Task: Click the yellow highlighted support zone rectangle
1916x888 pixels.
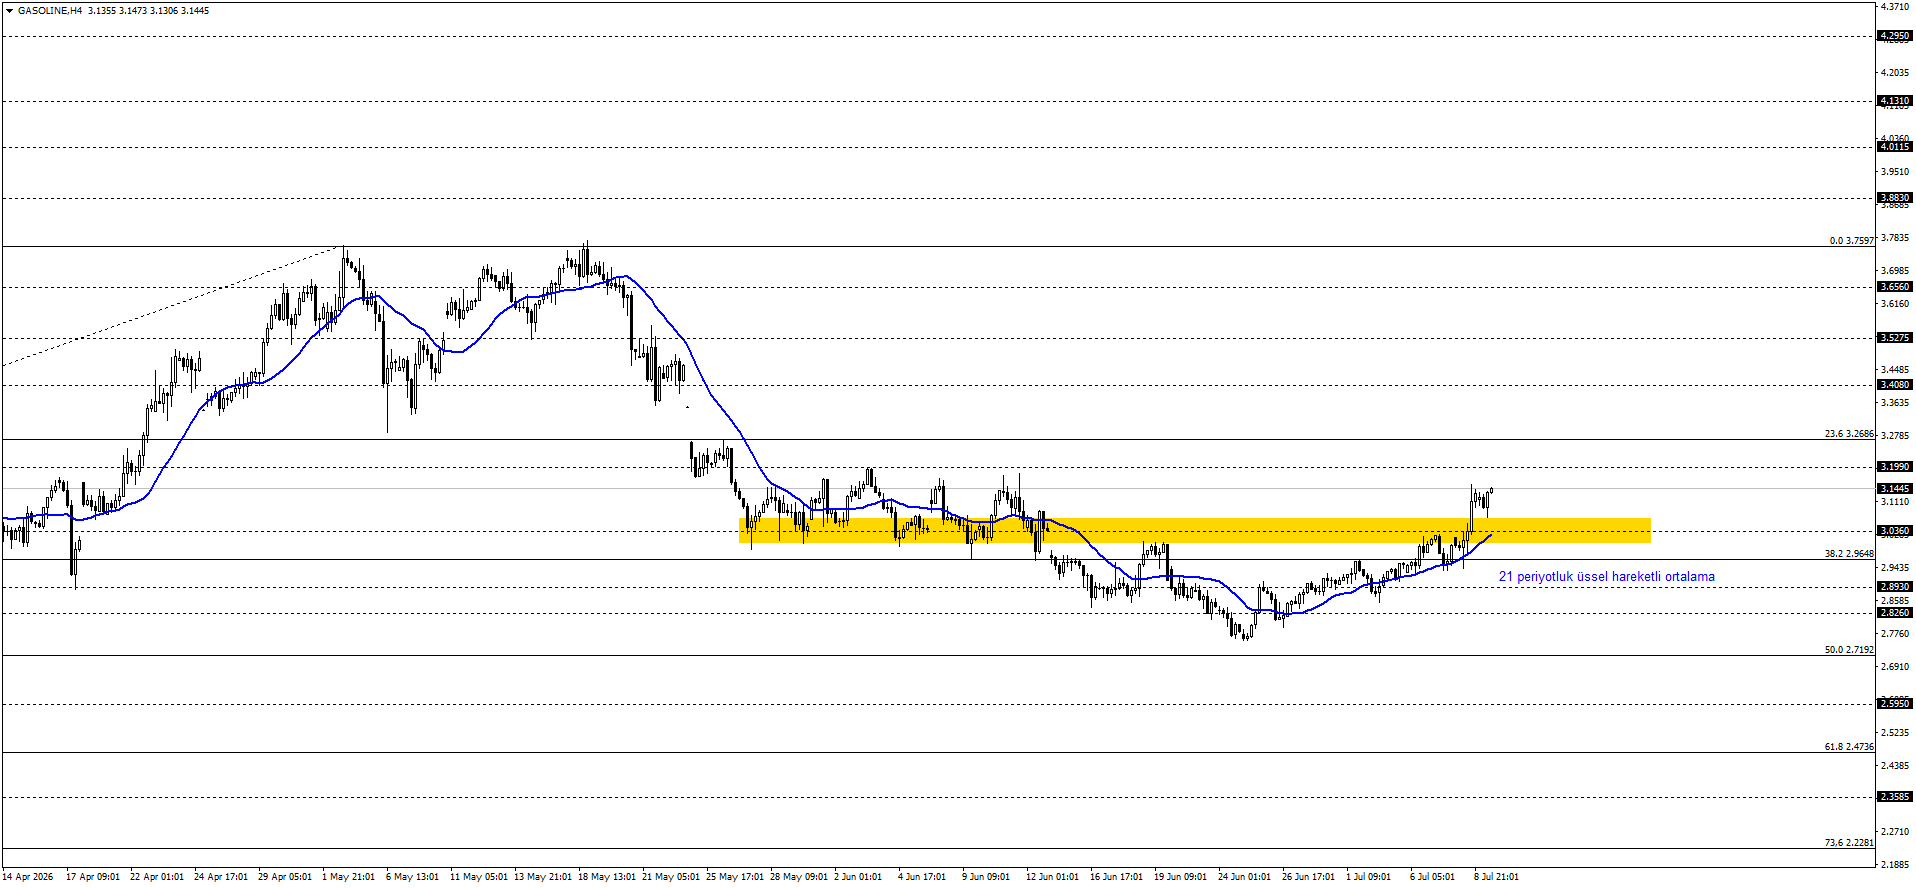Action: point(1194,531)
